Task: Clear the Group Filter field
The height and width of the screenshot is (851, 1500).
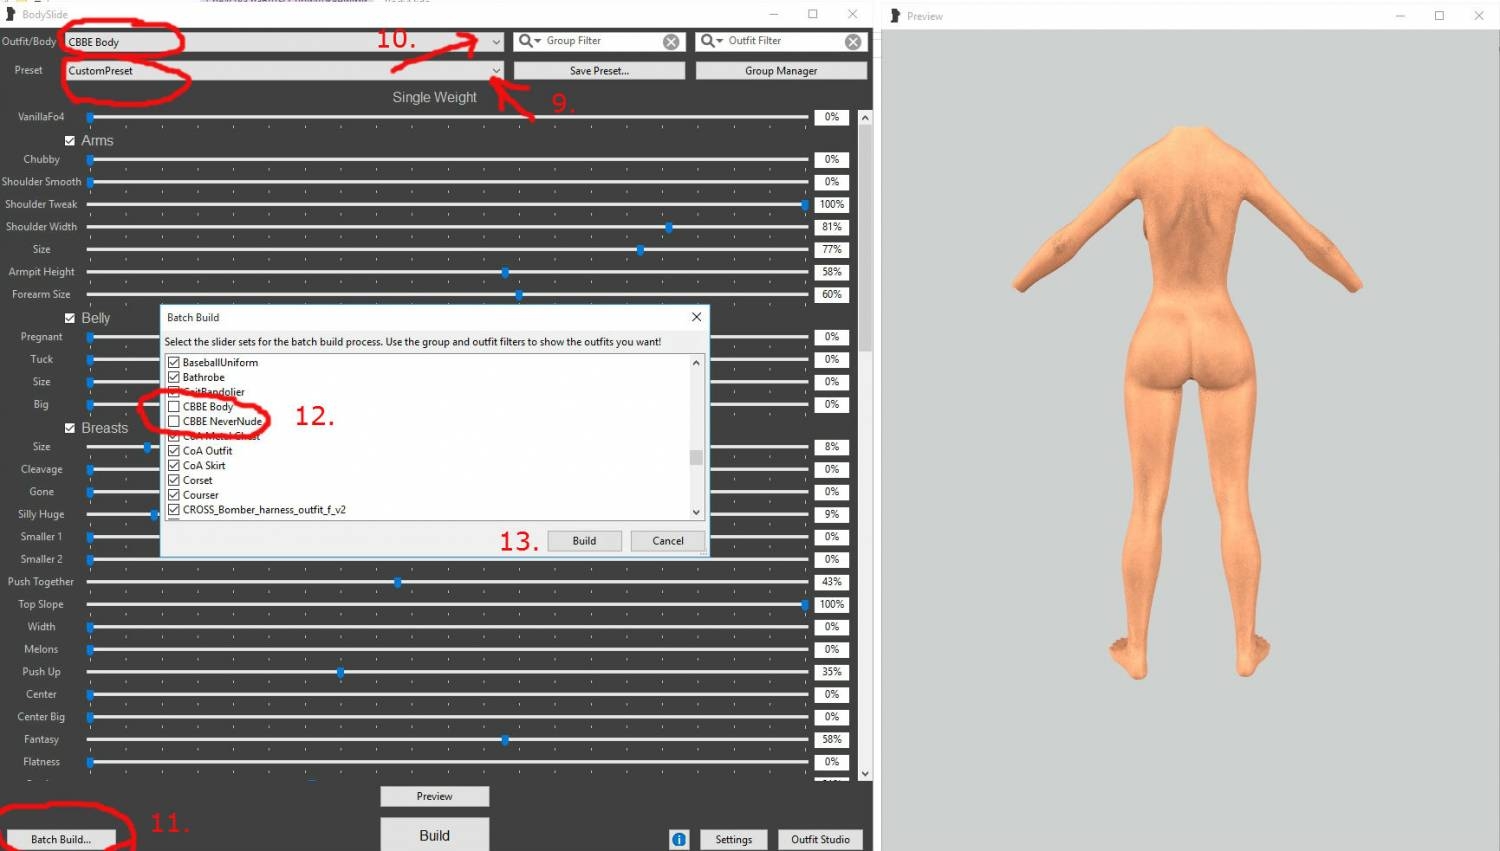Action: pos(671,42)
